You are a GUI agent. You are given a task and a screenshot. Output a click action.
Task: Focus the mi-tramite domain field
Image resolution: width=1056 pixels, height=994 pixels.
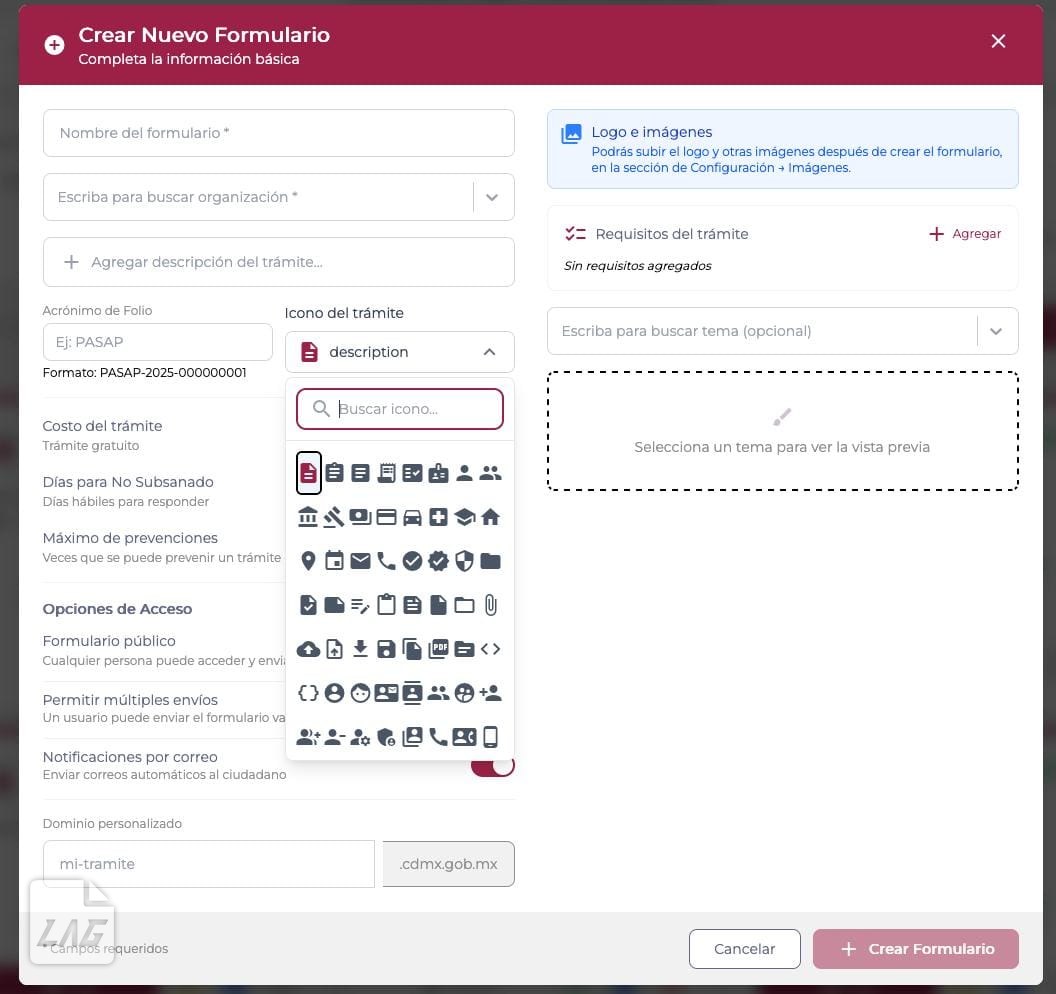pyautogui.click(x=209, y=864)
